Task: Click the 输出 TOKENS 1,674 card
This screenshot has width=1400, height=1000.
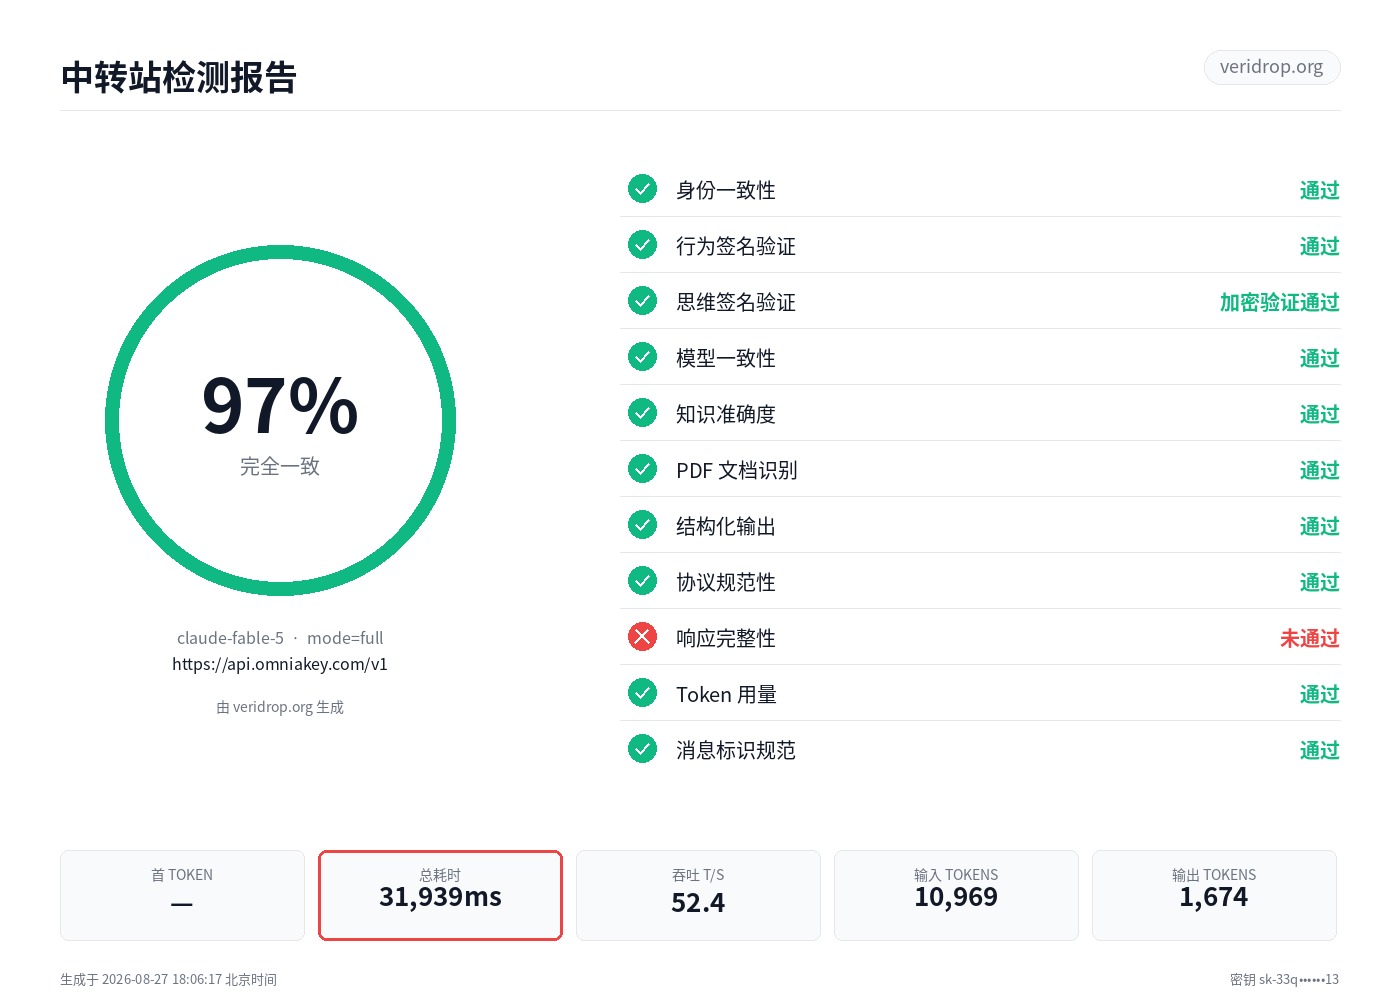Action: tap(1214, 895)
